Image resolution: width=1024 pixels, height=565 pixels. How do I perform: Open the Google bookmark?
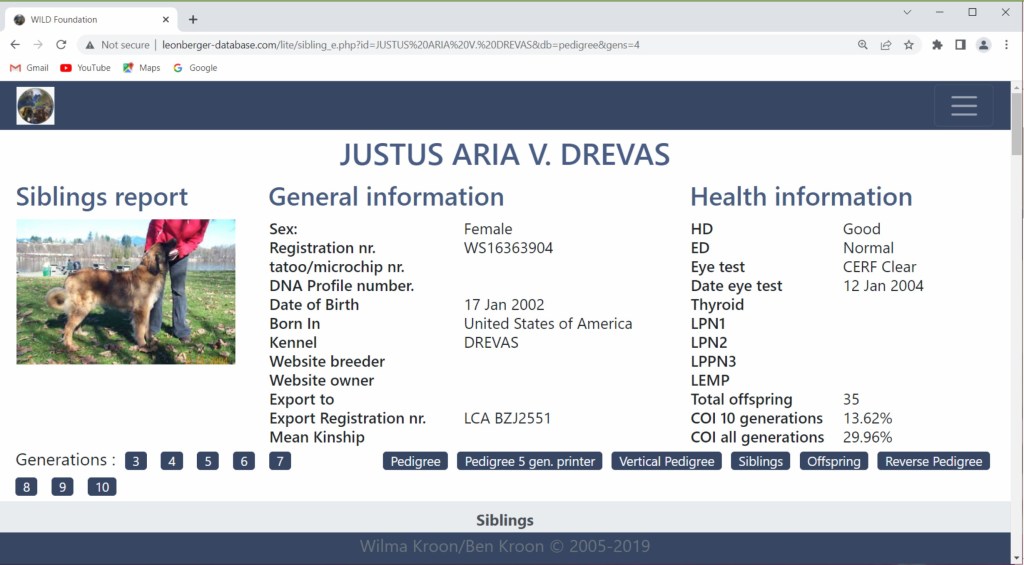pos(195,68)
